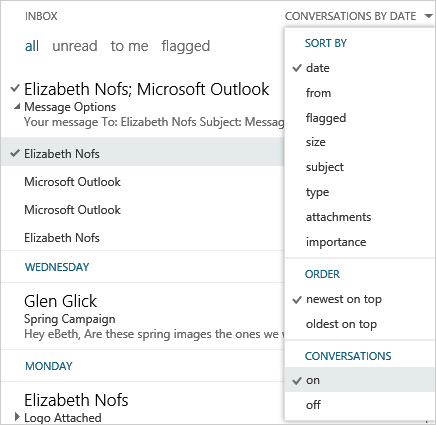Open the second Microsoft Outlook message

point(143,210)
